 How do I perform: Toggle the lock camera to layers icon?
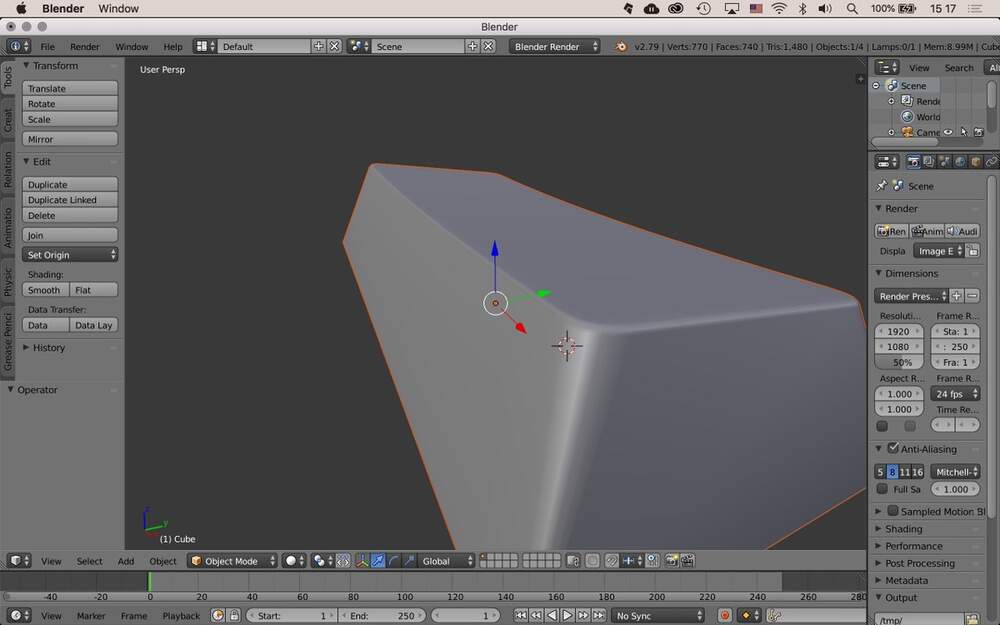tap(573, 561)
